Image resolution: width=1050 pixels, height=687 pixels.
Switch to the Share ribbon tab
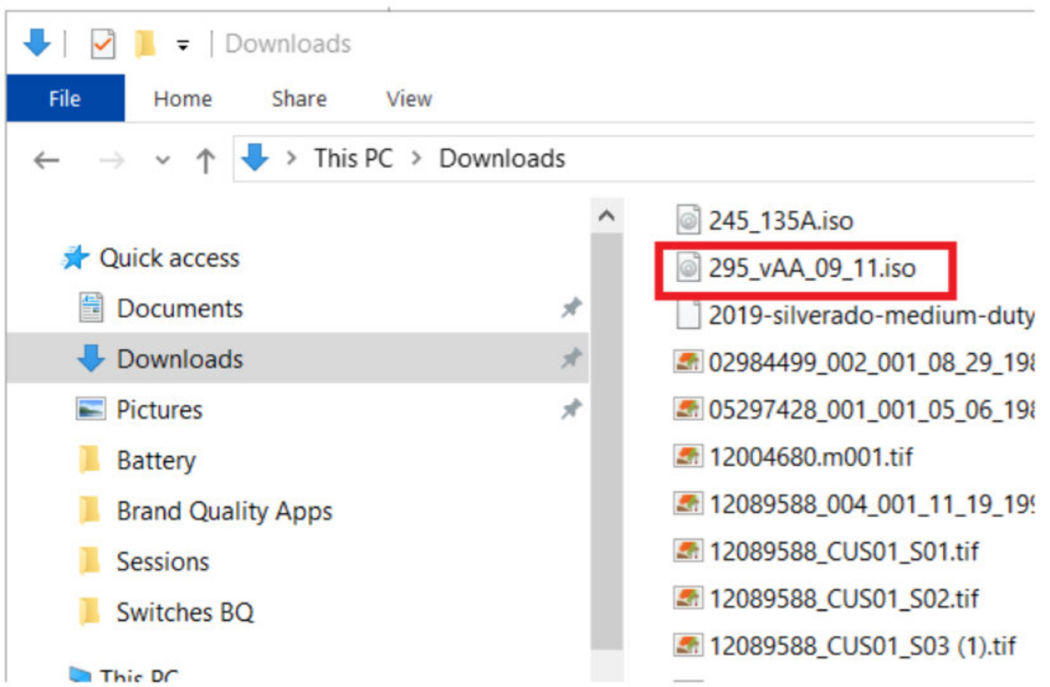pyautogui.click(x=299, y=99)
